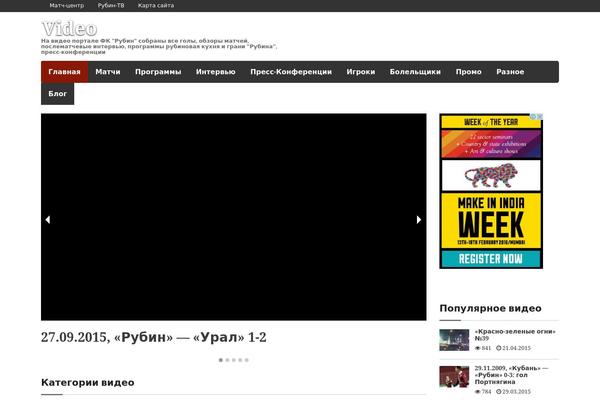Click the AdChoices info icon on ad

tap(533, 116)
